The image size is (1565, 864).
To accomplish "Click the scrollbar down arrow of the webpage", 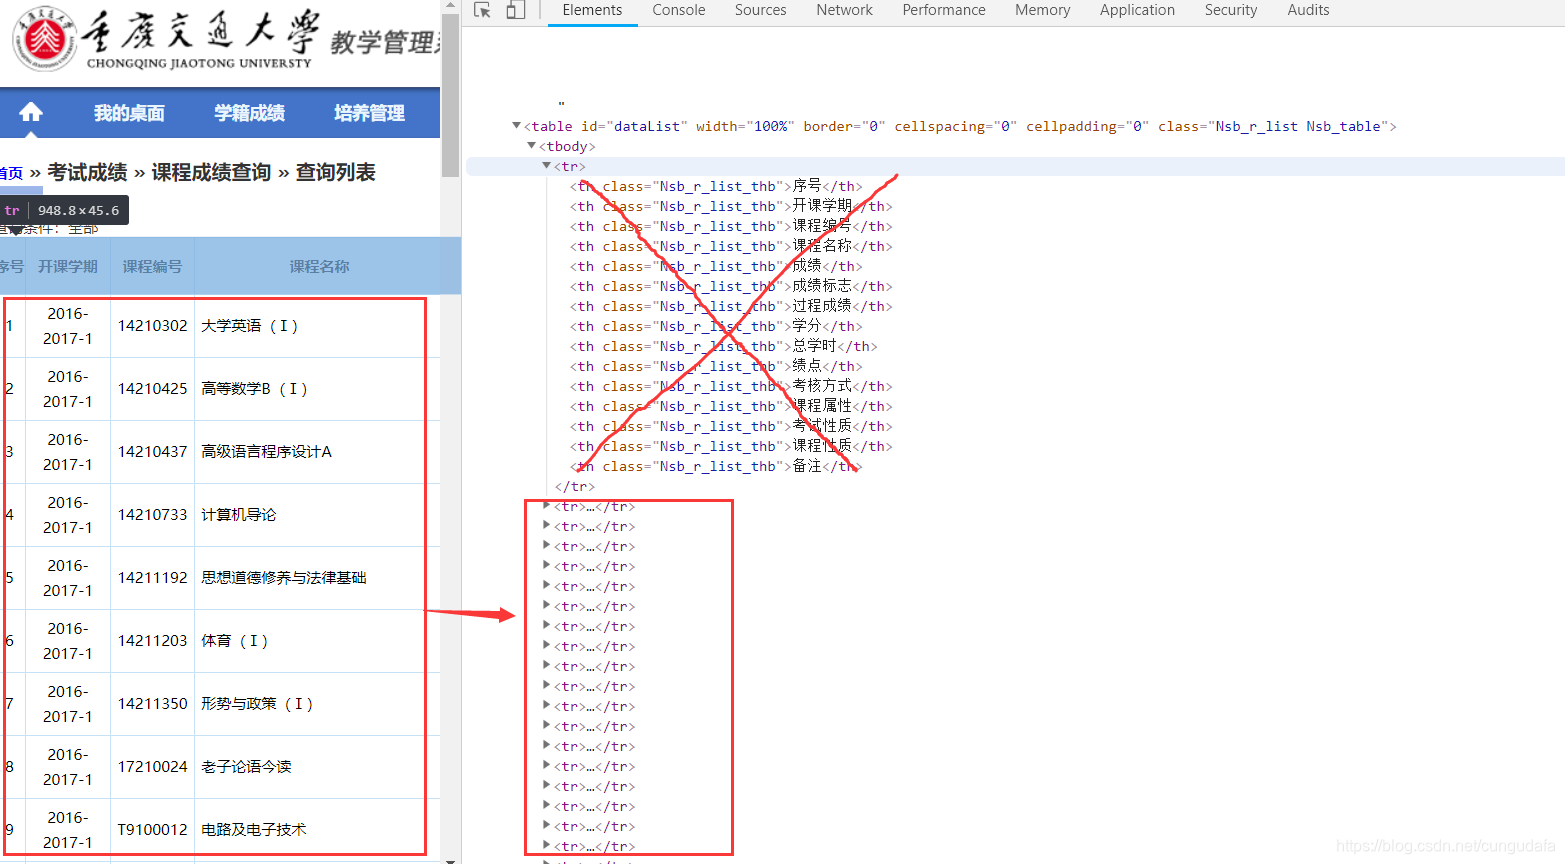I will click(450, 861).
